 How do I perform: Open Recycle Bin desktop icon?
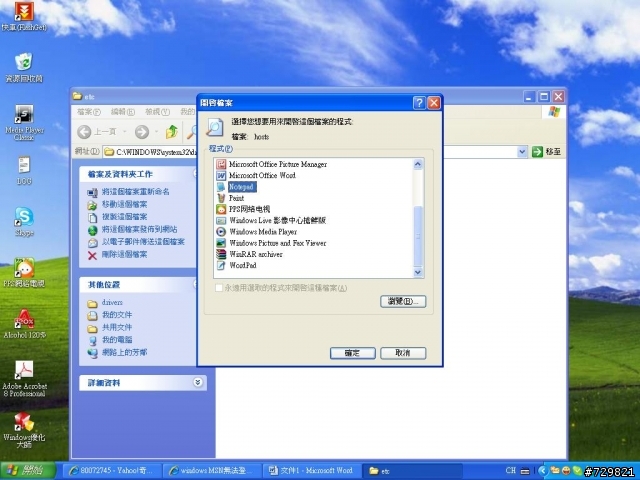(x=24, y=67)
